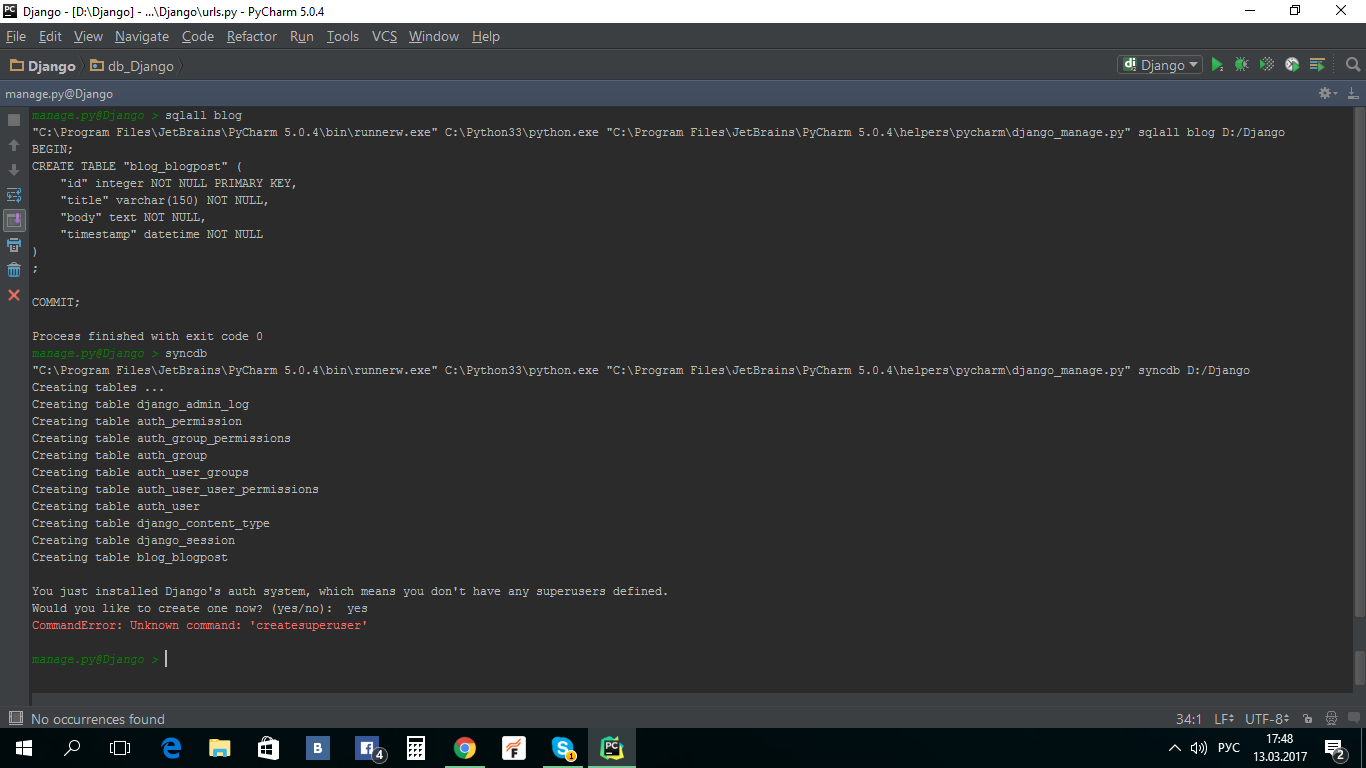Select the db_Django breadcrumb item

[x=132, y=66]
